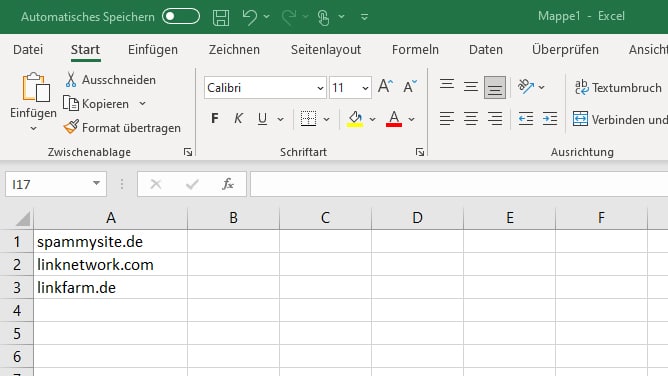Toggle bottom align button

coord(495,87)
